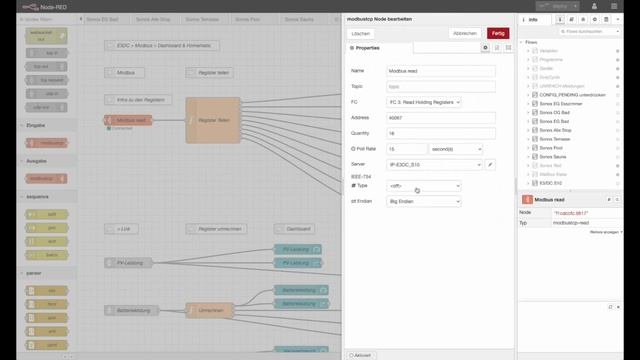Select the Umrechnen function node

[x=210, y=310]
